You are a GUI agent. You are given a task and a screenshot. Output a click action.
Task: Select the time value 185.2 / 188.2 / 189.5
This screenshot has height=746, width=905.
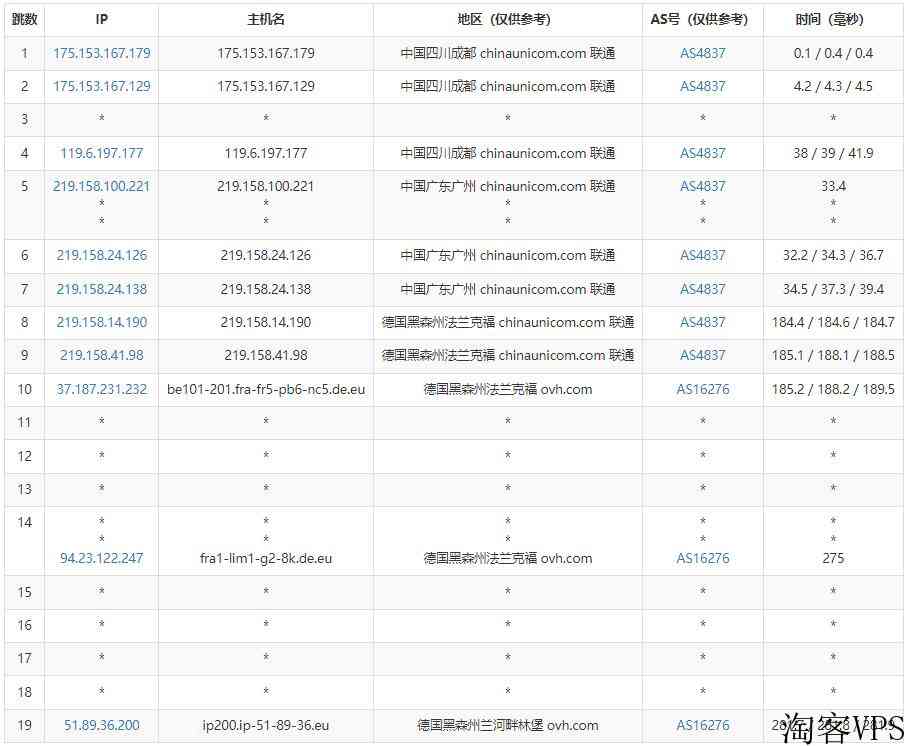[x=833, y=389]
